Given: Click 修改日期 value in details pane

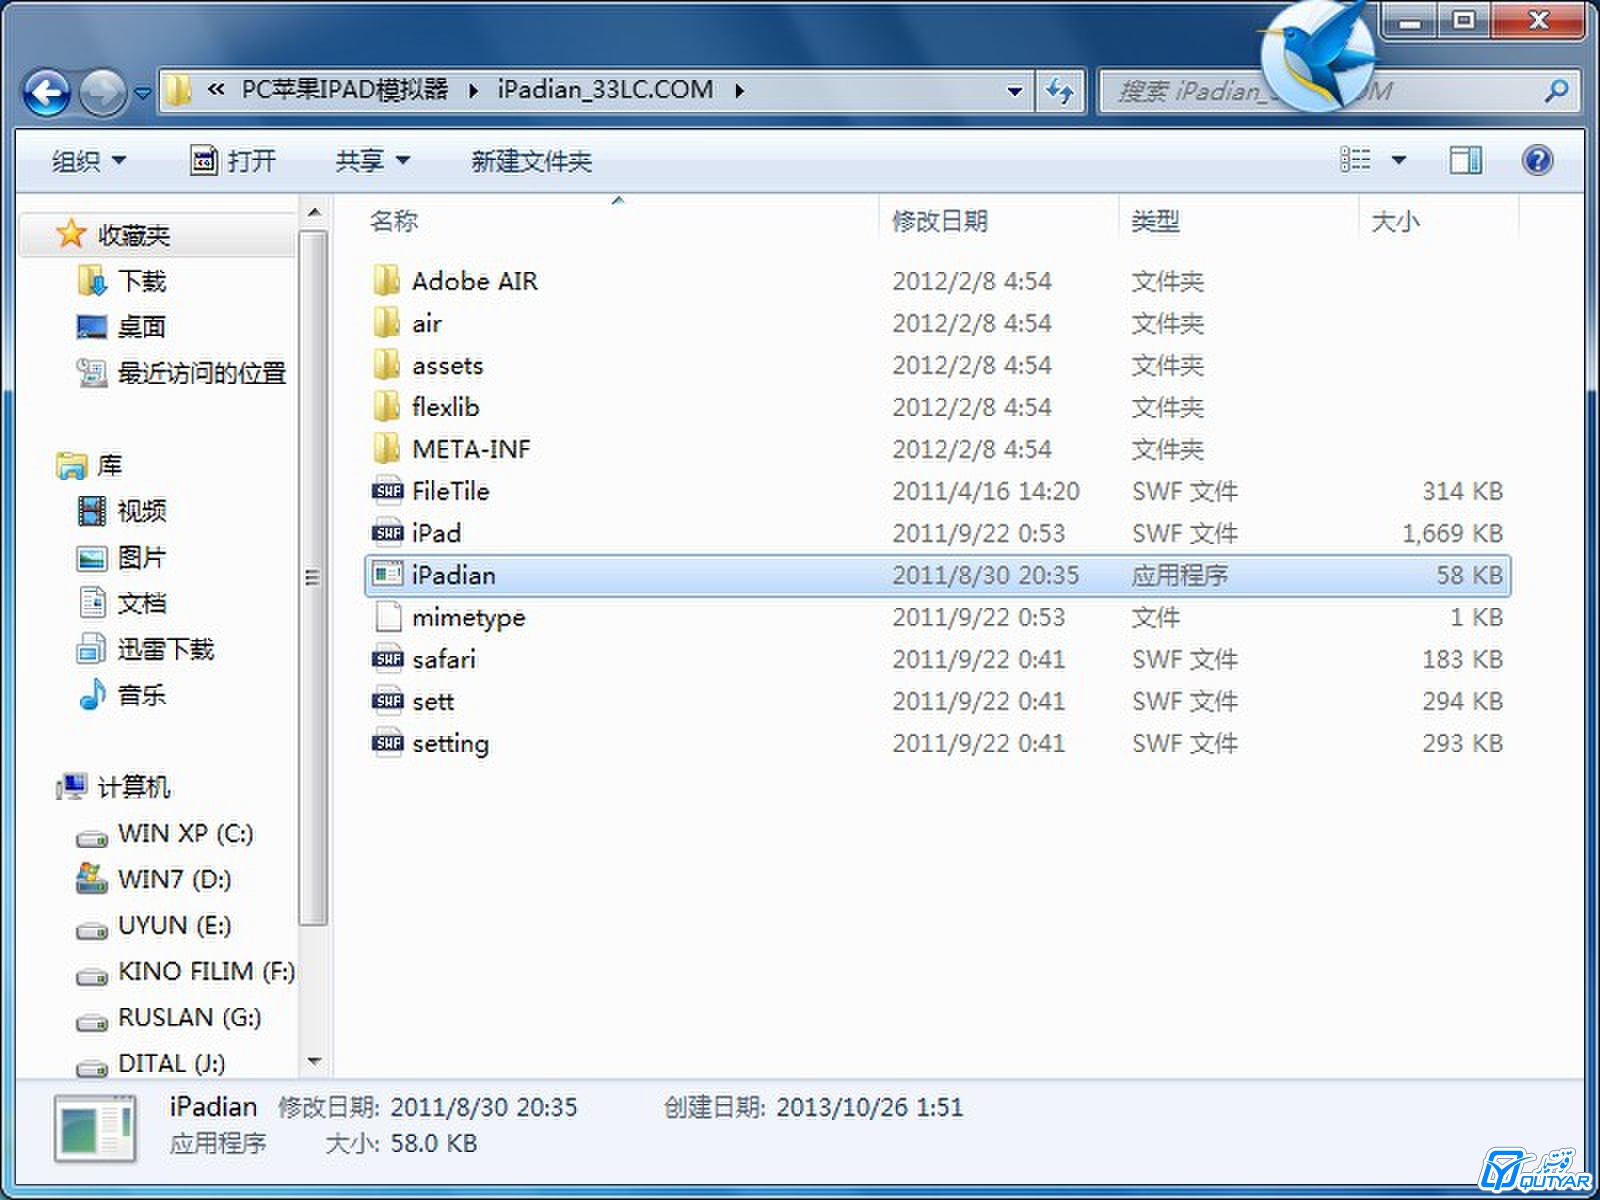Looking at the screenshot, I should [484, 1107].
